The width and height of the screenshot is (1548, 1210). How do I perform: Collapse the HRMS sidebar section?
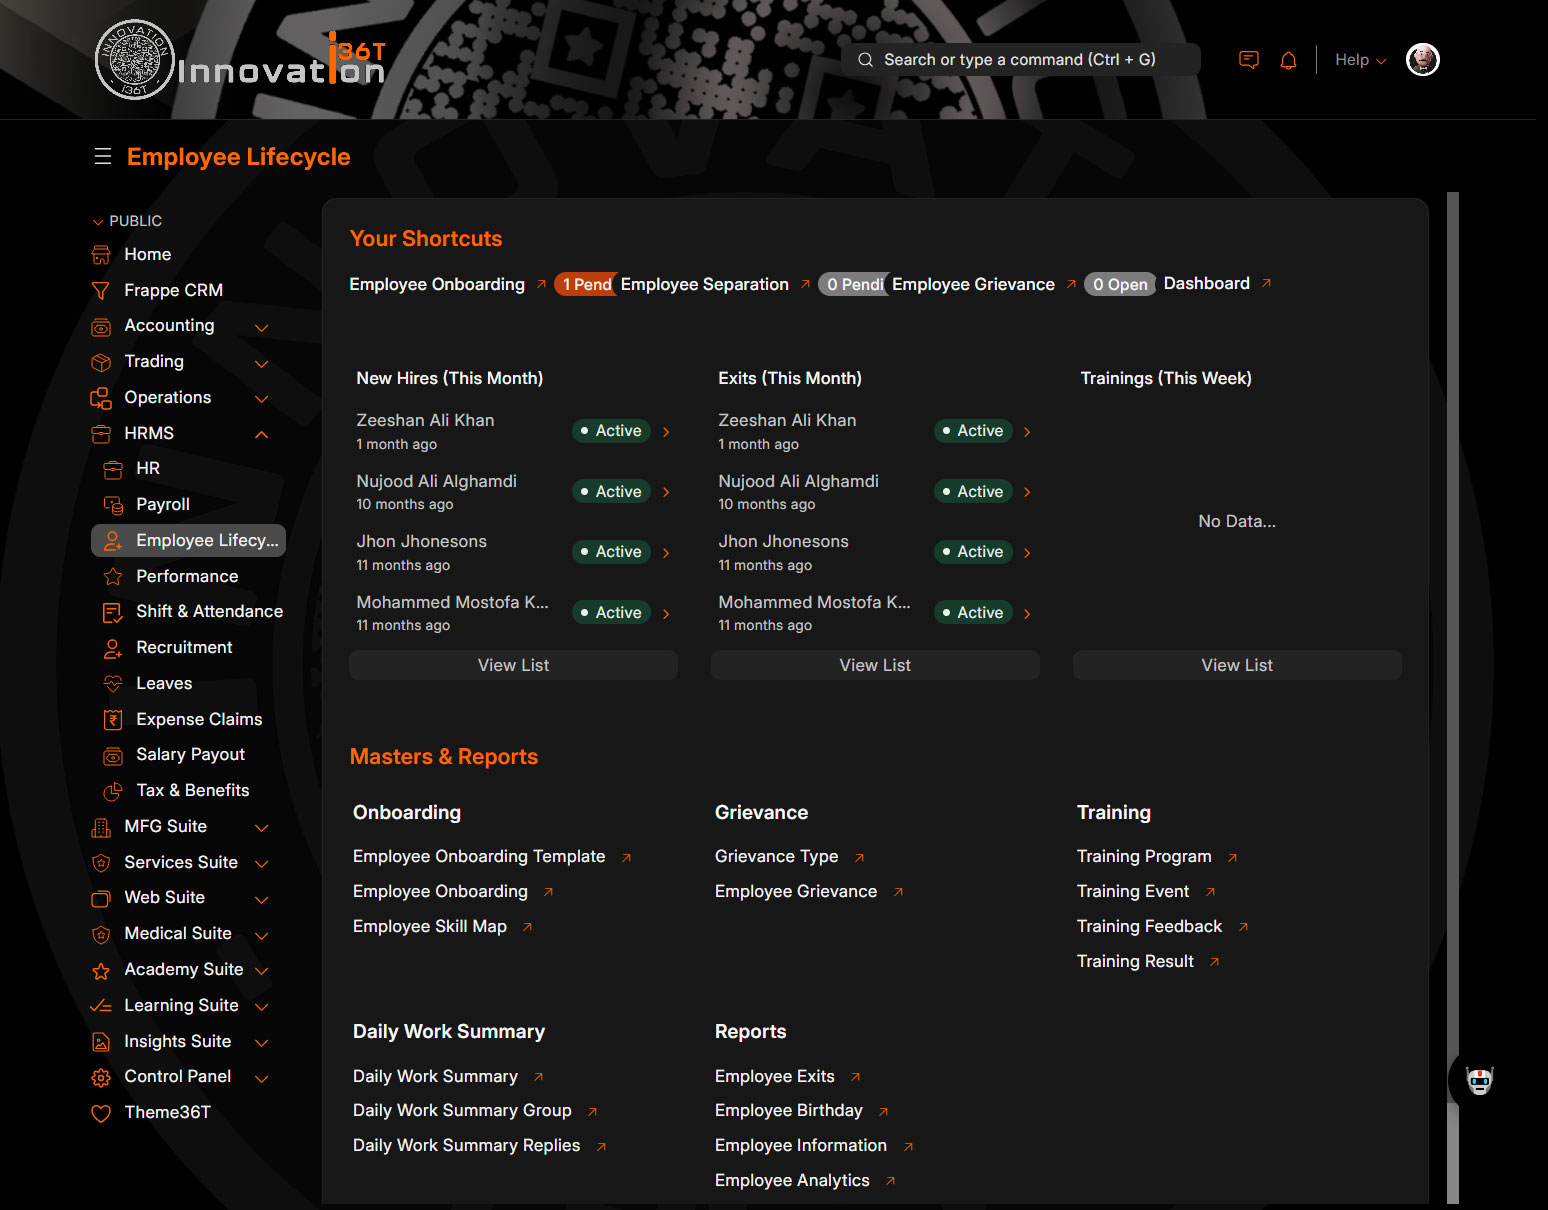(261, 434)
